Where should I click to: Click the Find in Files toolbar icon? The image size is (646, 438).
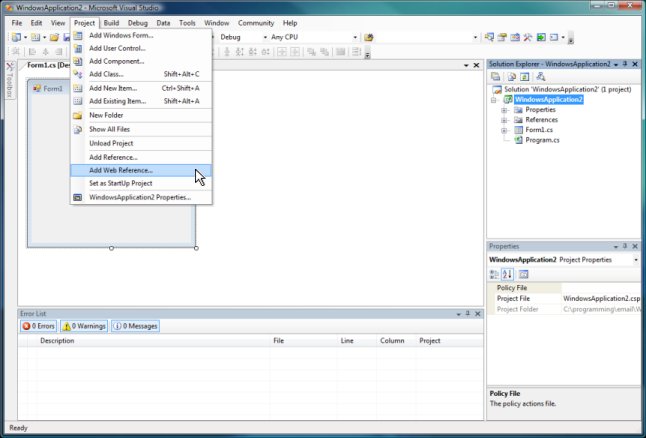point(369,37)
